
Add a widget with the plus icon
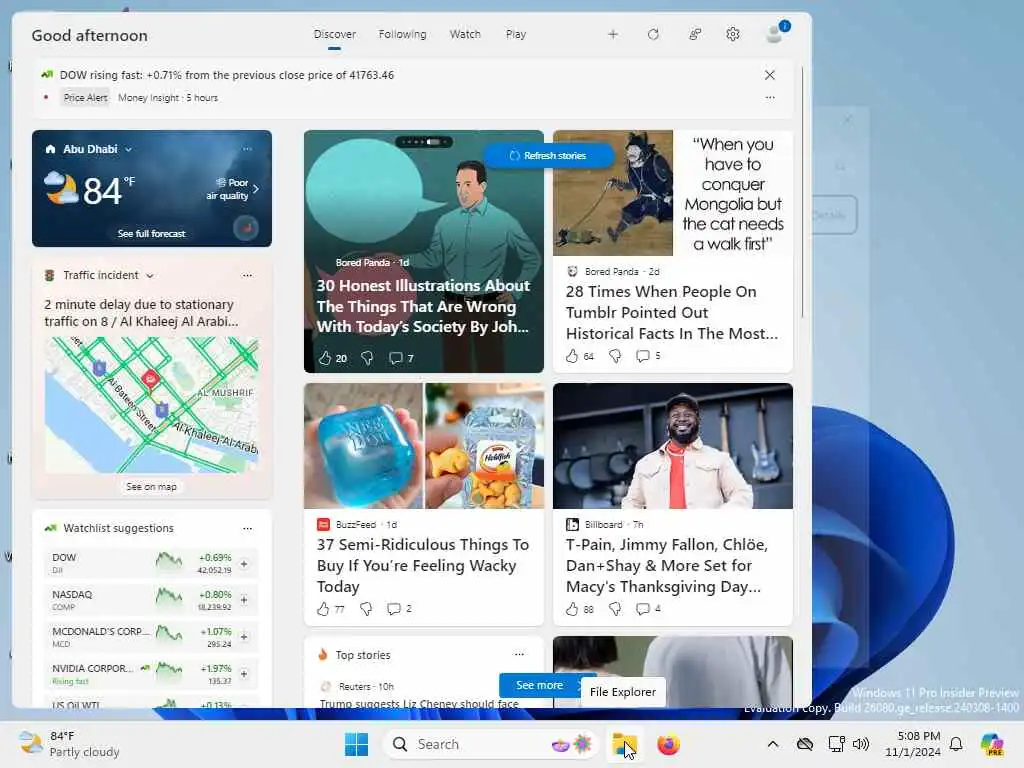(x=613, y=34)
